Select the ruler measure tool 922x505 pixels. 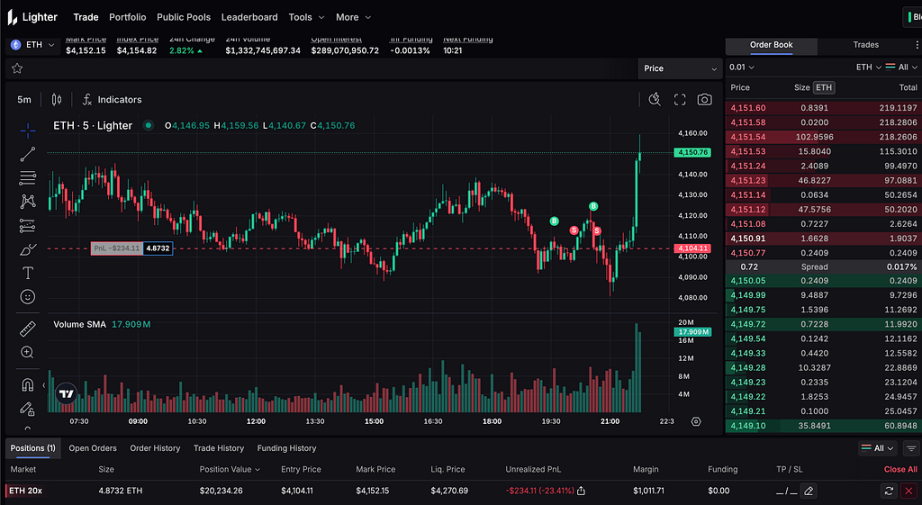(27, 329)
